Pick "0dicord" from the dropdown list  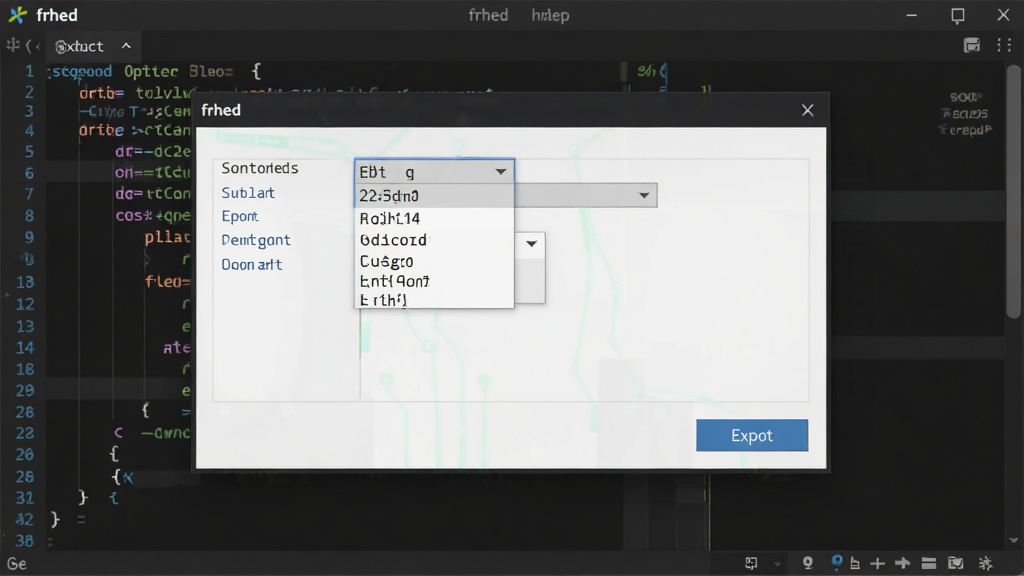pos(434,240)
